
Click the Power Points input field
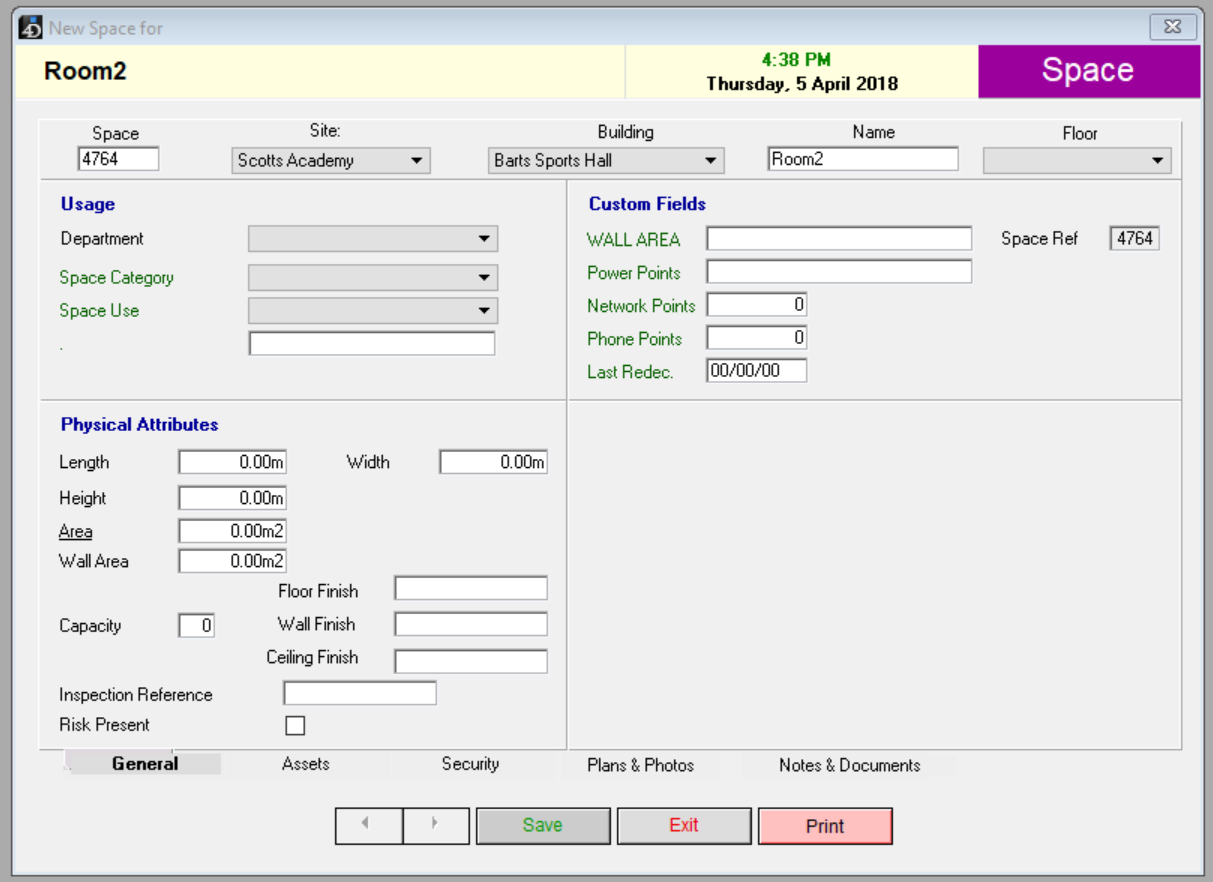[839, 272]
